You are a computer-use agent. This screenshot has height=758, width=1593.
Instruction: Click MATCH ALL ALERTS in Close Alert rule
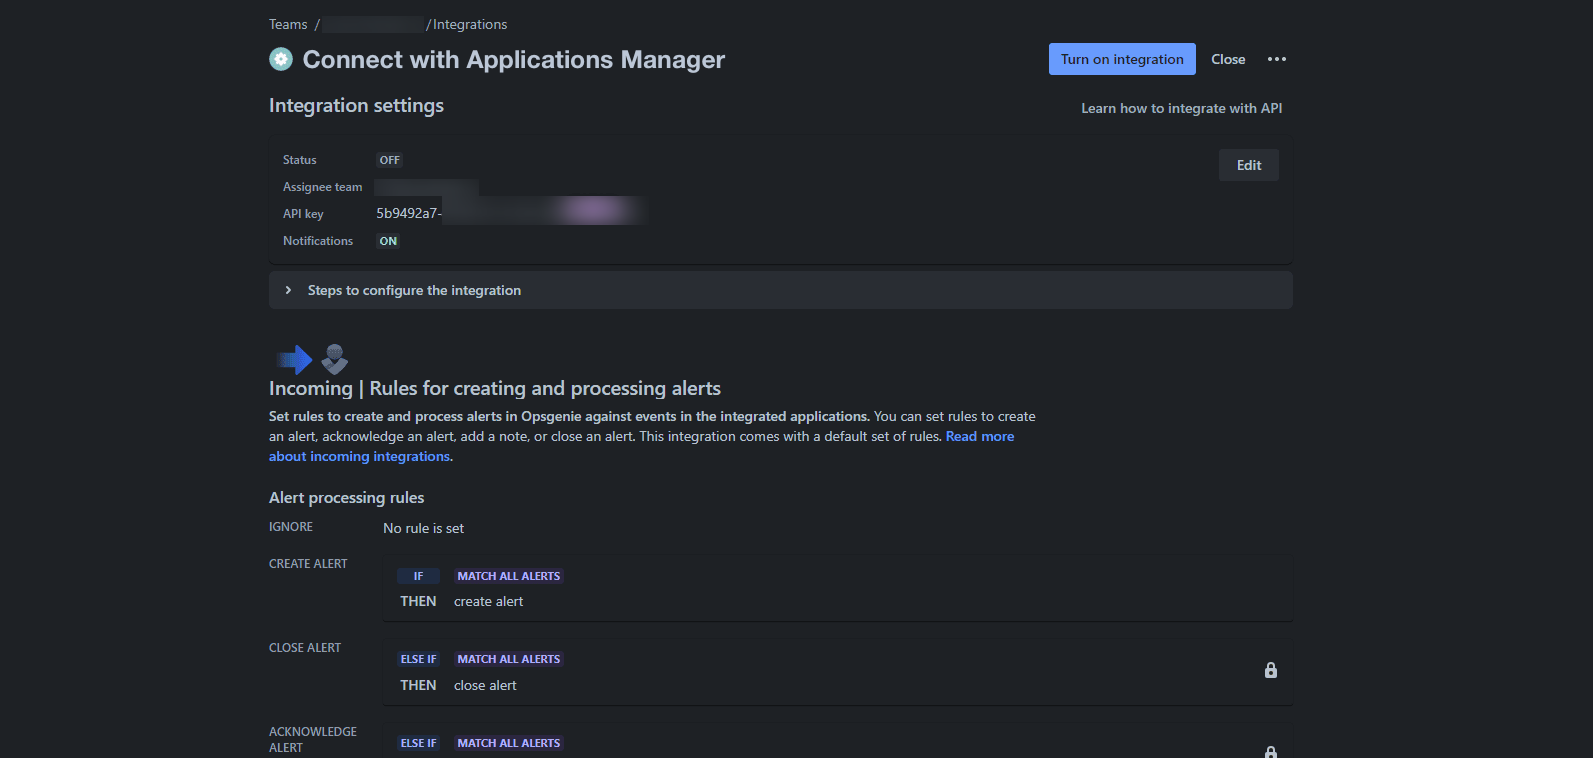[x=509, y=659]
